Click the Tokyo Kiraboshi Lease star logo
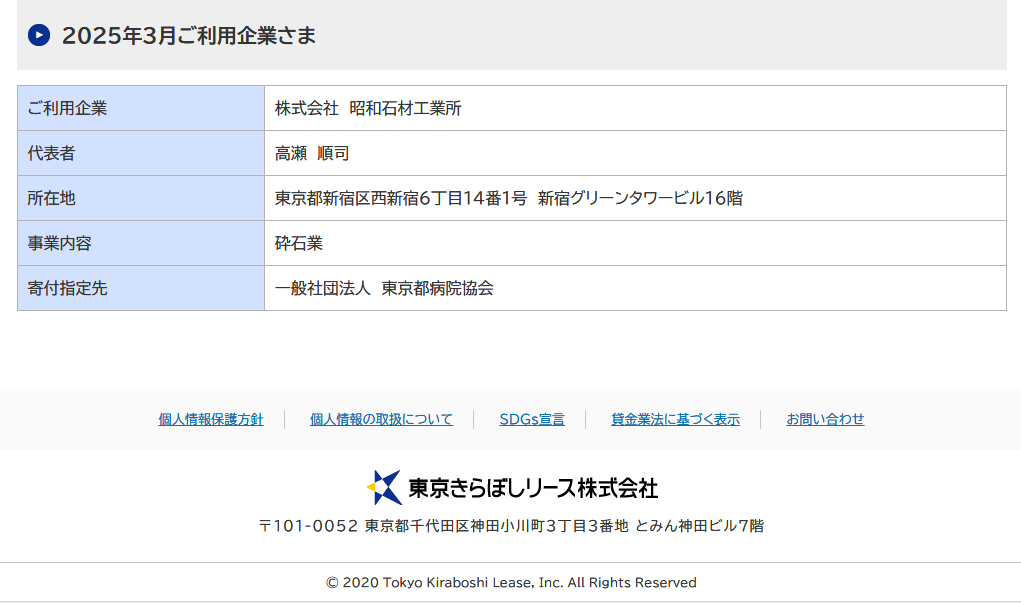1021x603 pixels. click(384, 488)
